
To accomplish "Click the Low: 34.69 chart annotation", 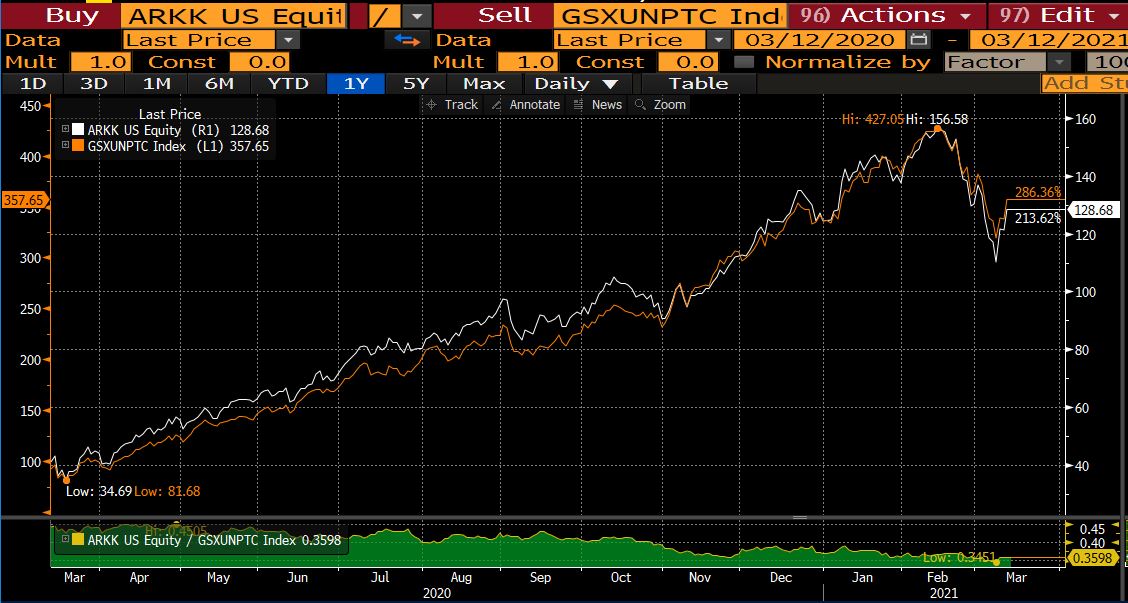I will (x=99, y=491).
